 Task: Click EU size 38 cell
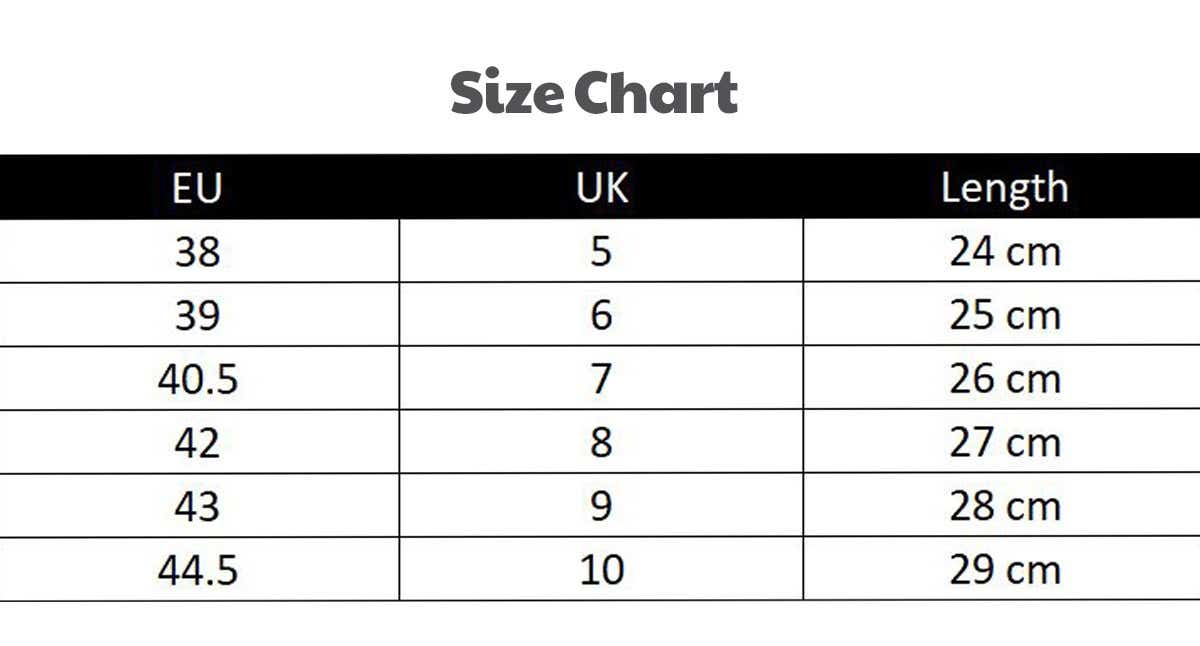[197, 251]
